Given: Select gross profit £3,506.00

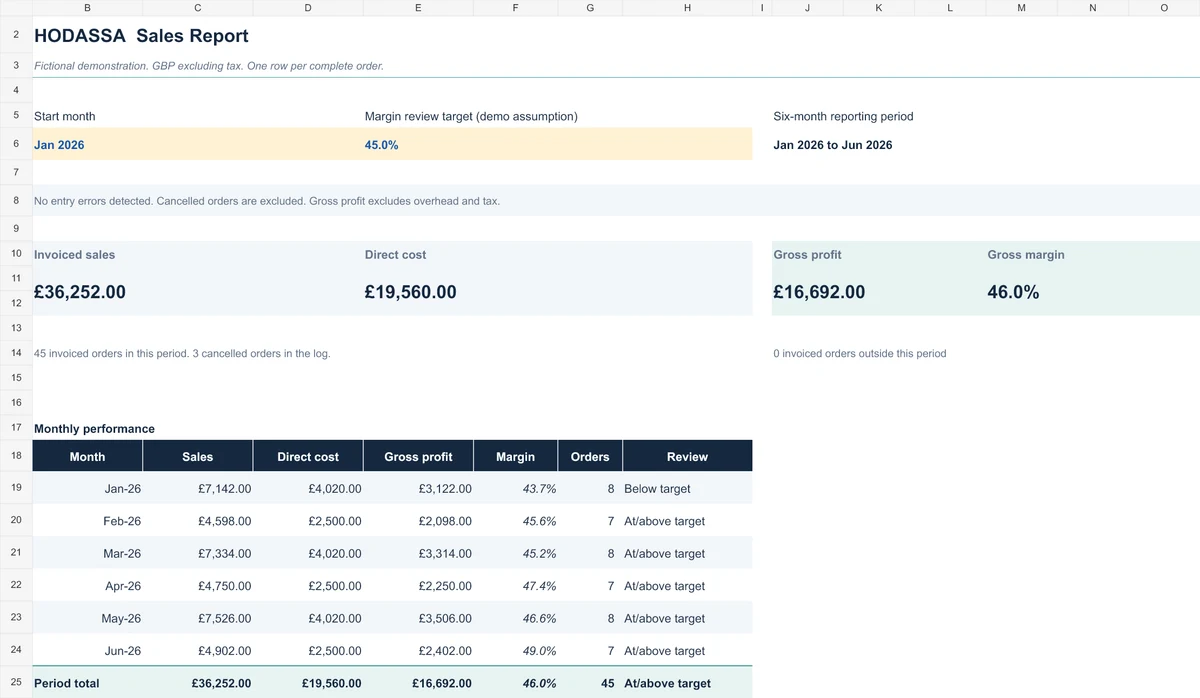Looking at the screenshot, I should (418, 618).
